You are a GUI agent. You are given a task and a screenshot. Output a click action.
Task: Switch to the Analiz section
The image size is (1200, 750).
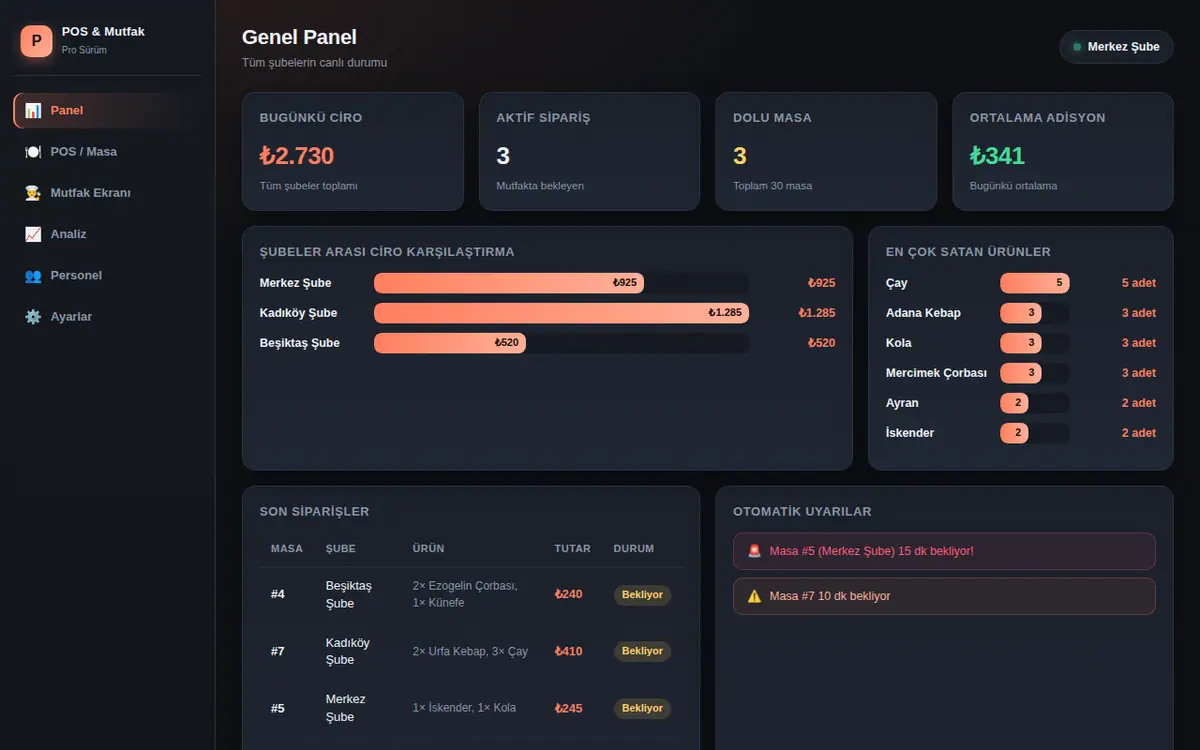[x=107, y=234]
